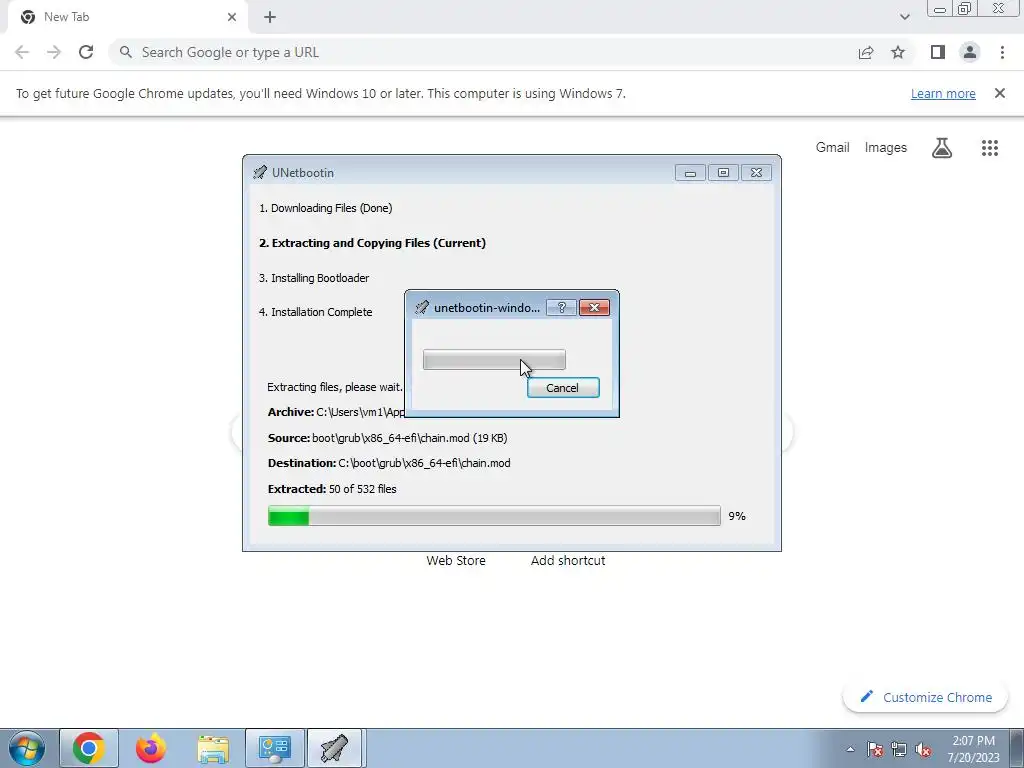Restore down the Chrome window
The image size is (1024, 768).
coord(965,9)
